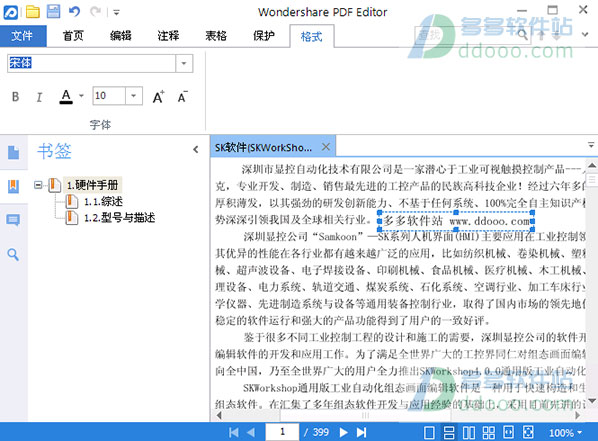Expand the font name dropdown arrow

[184, 63]
